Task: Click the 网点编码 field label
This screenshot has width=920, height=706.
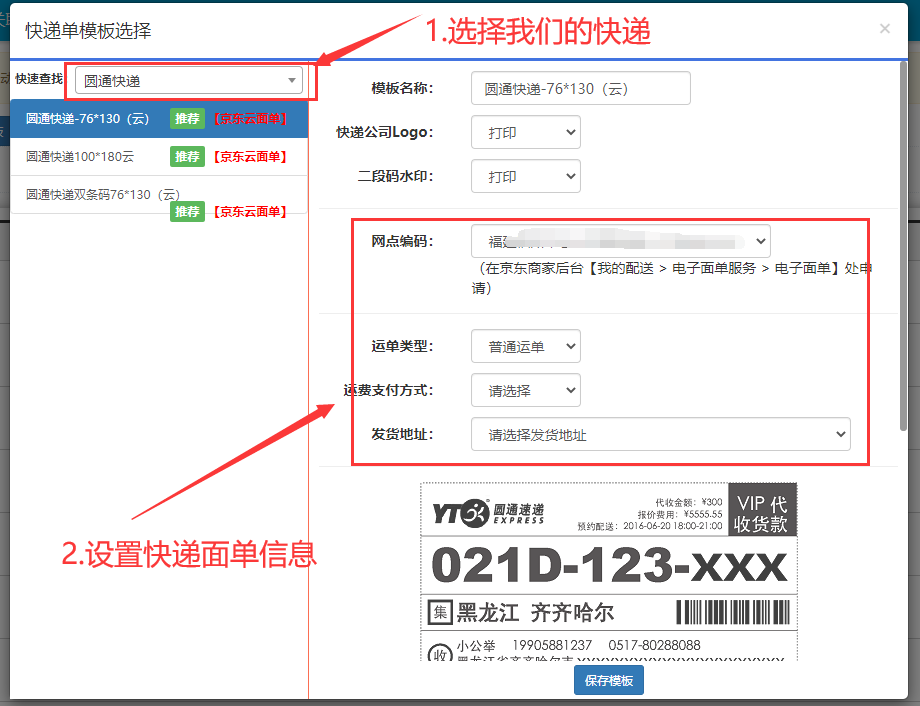Action: click(402, 241)
